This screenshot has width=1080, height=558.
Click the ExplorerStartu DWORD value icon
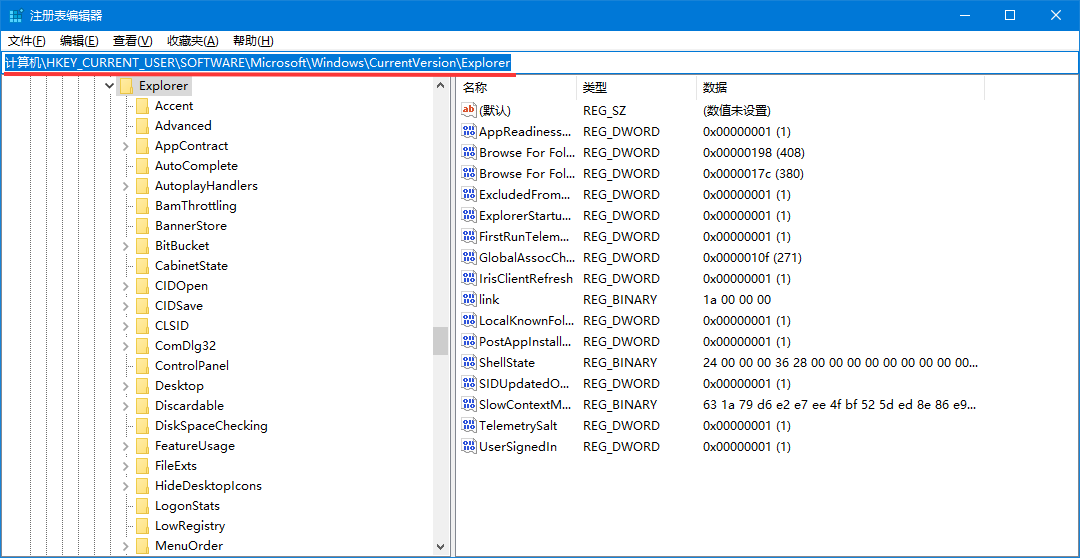coord(469,215)
